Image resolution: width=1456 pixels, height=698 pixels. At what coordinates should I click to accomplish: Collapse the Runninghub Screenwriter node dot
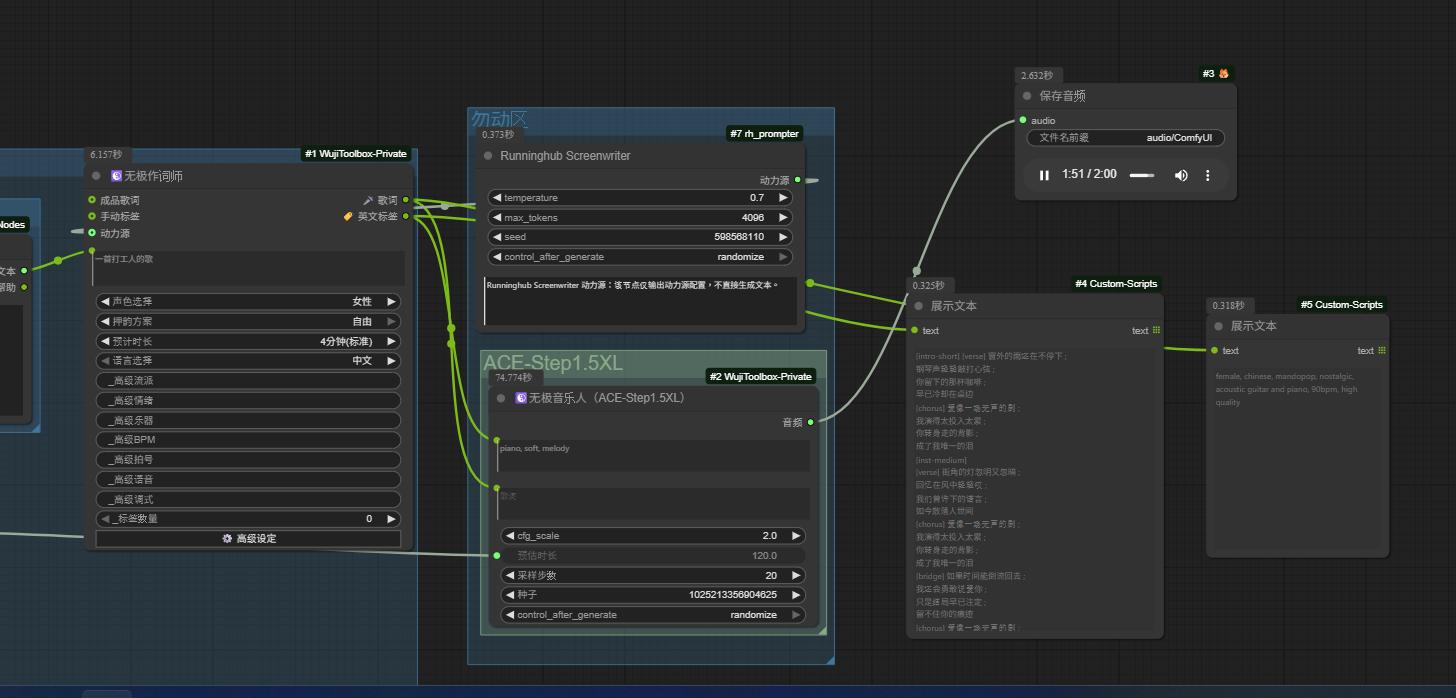pos(488,156)
